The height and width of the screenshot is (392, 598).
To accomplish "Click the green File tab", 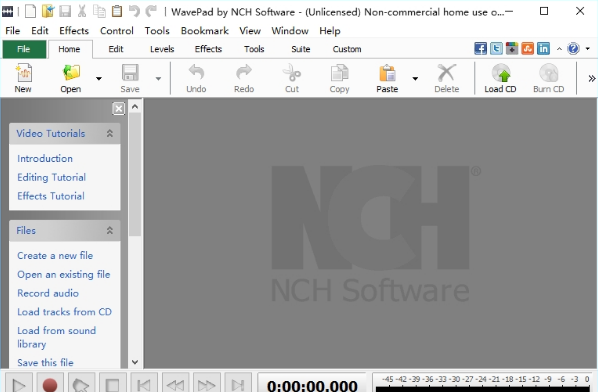I will 24,49.
